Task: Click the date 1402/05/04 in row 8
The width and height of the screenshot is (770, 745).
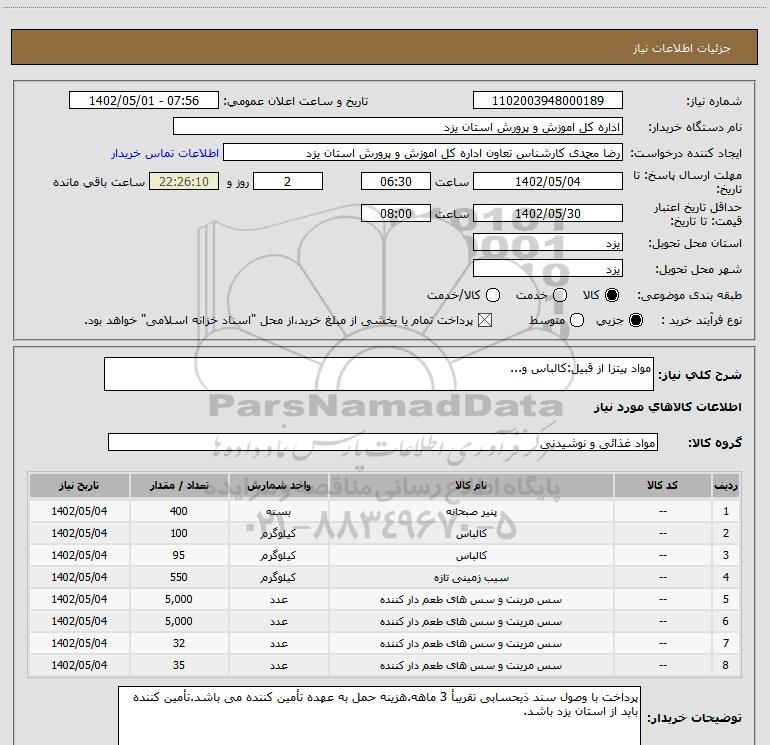Action: tap(79, 665)
